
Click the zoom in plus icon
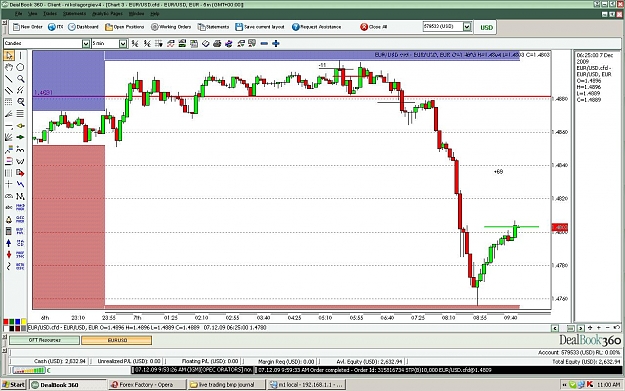pyautogui.click(x=275, y=43)
